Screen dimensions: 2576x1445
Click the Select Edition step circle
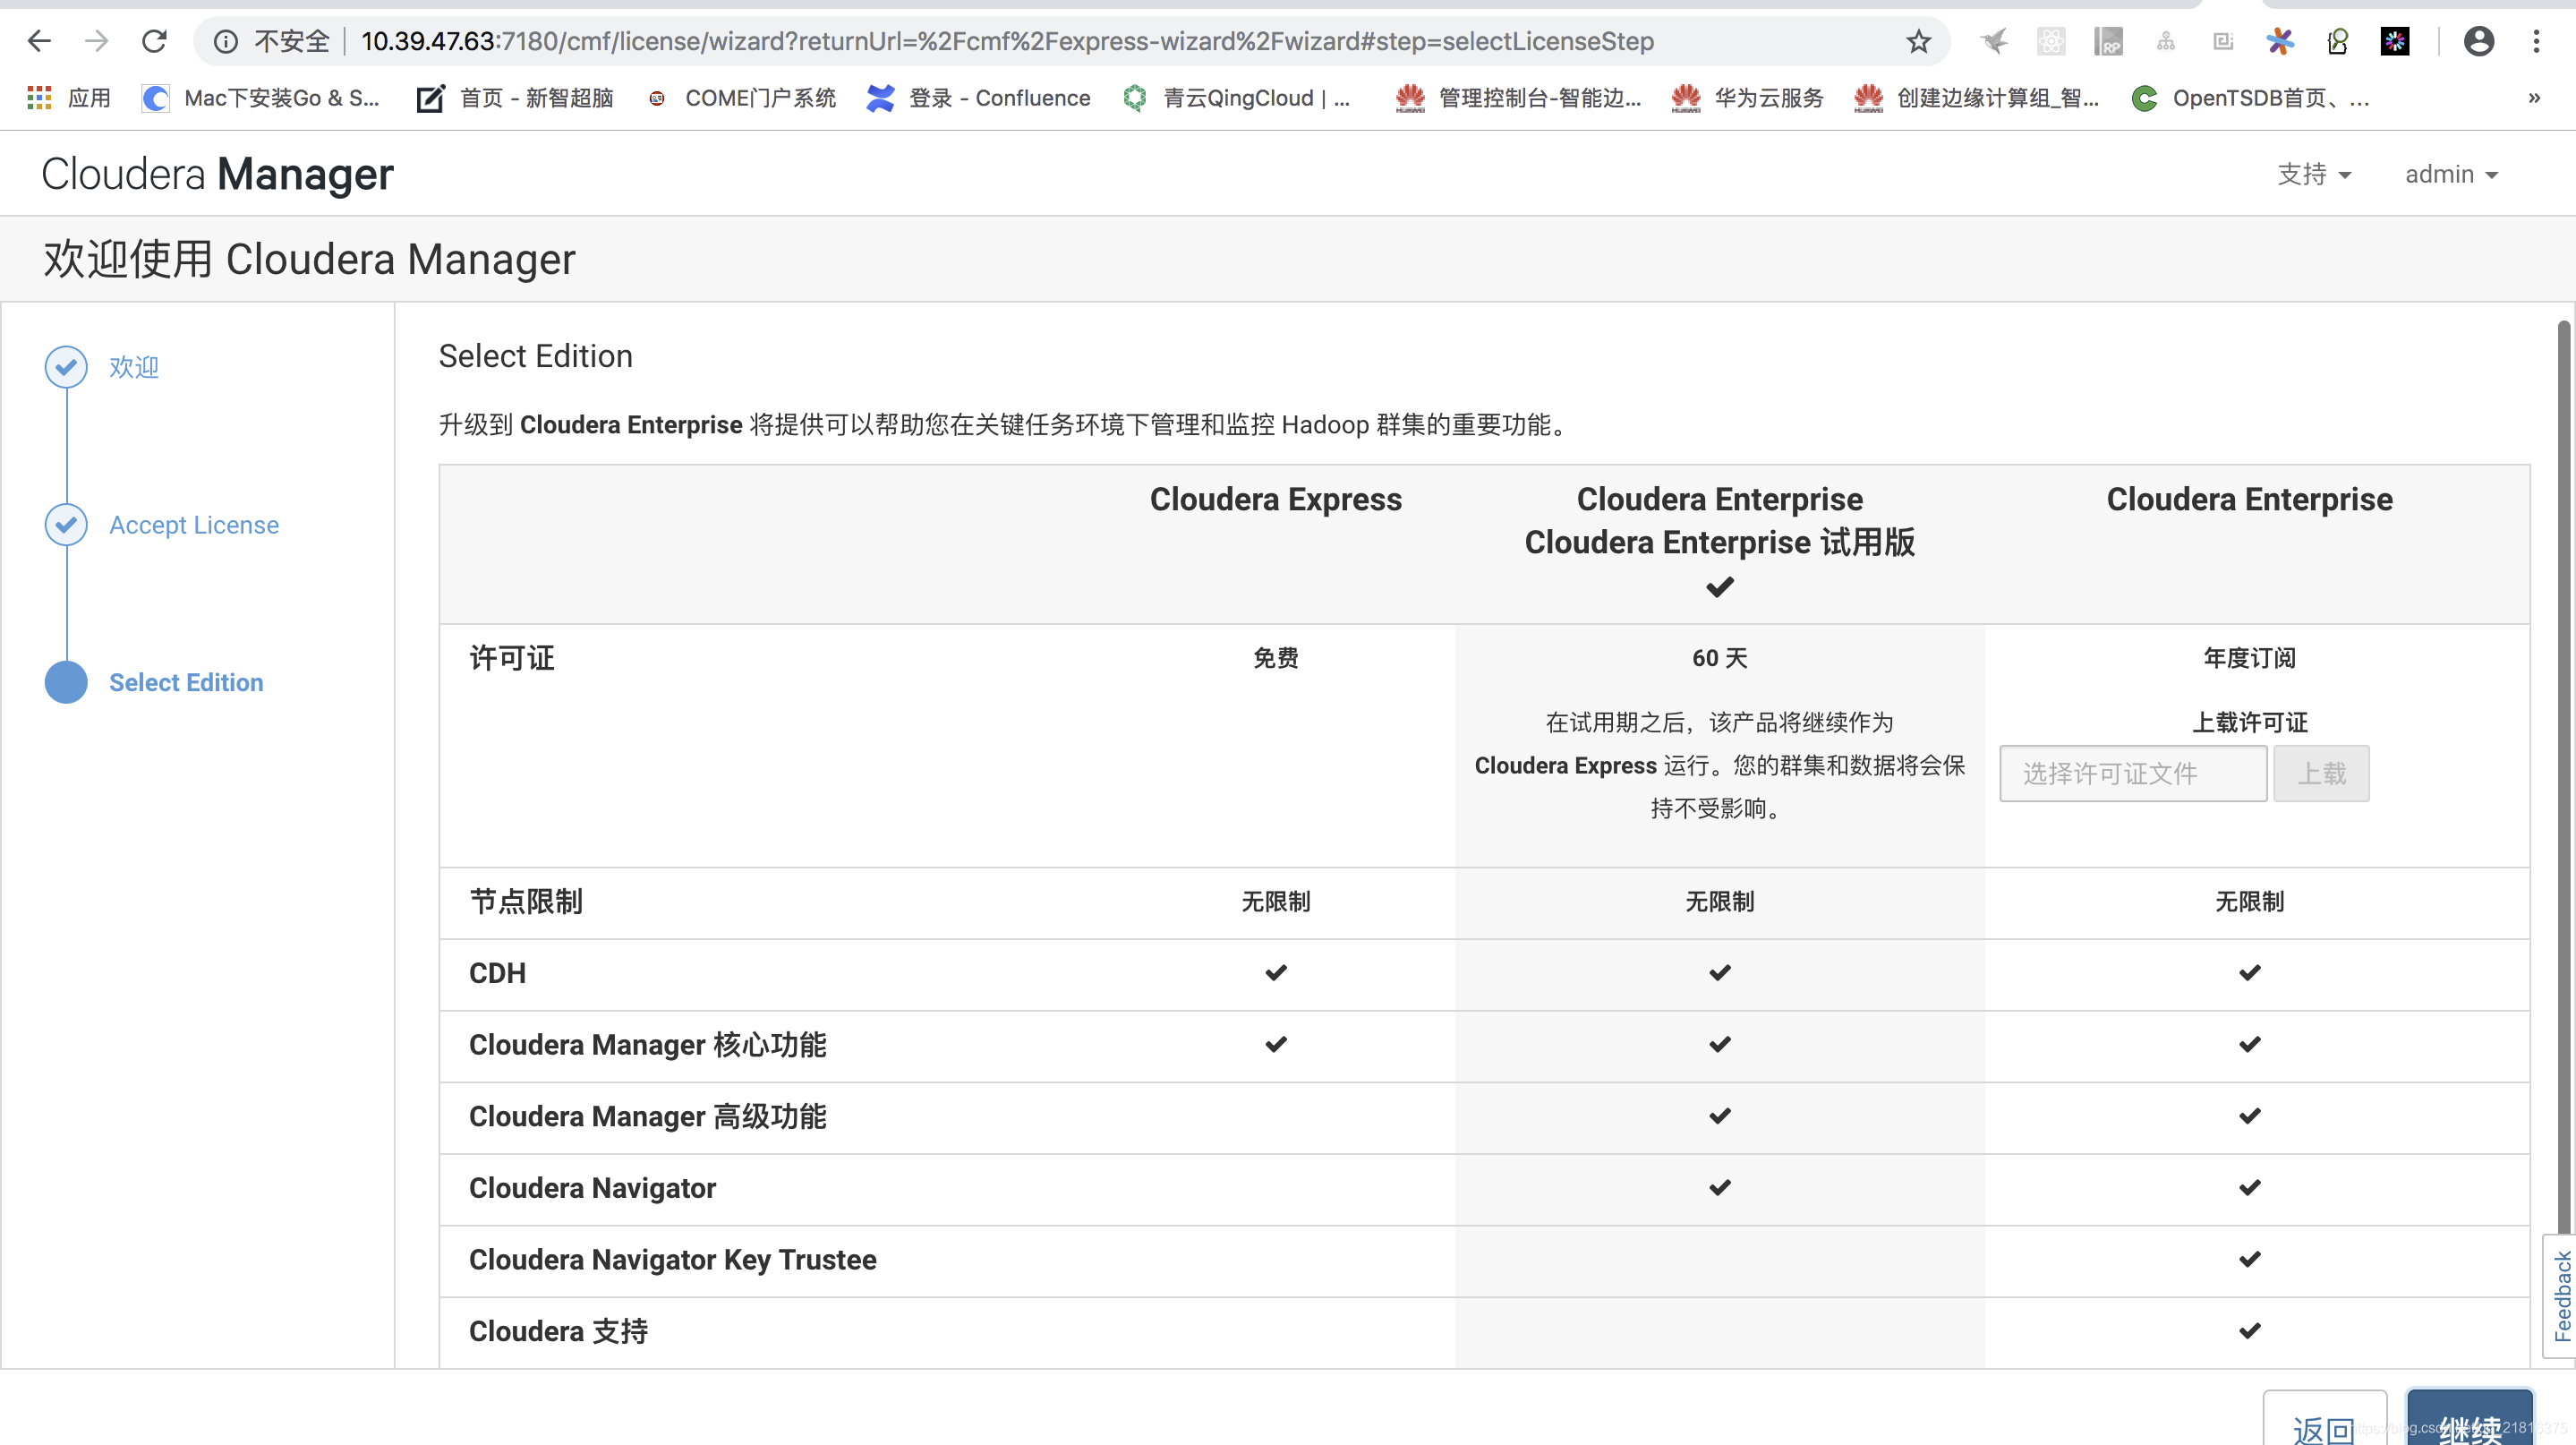point(66,682)
